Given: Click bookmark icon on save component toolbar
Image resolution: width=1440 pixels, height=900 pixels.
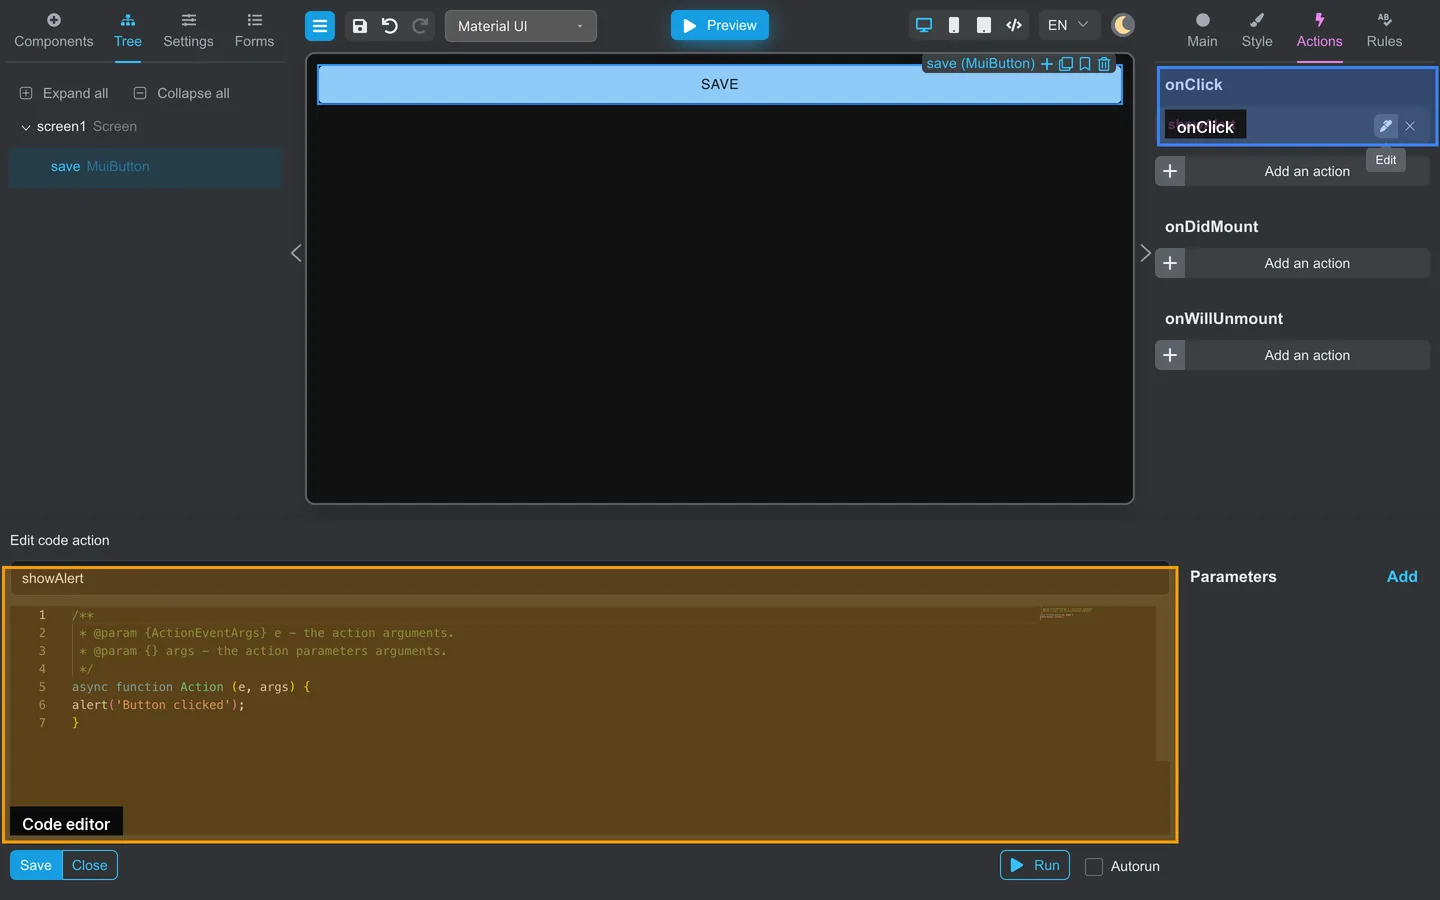Looking at the screenshot, I should [x=1085, y=64].
